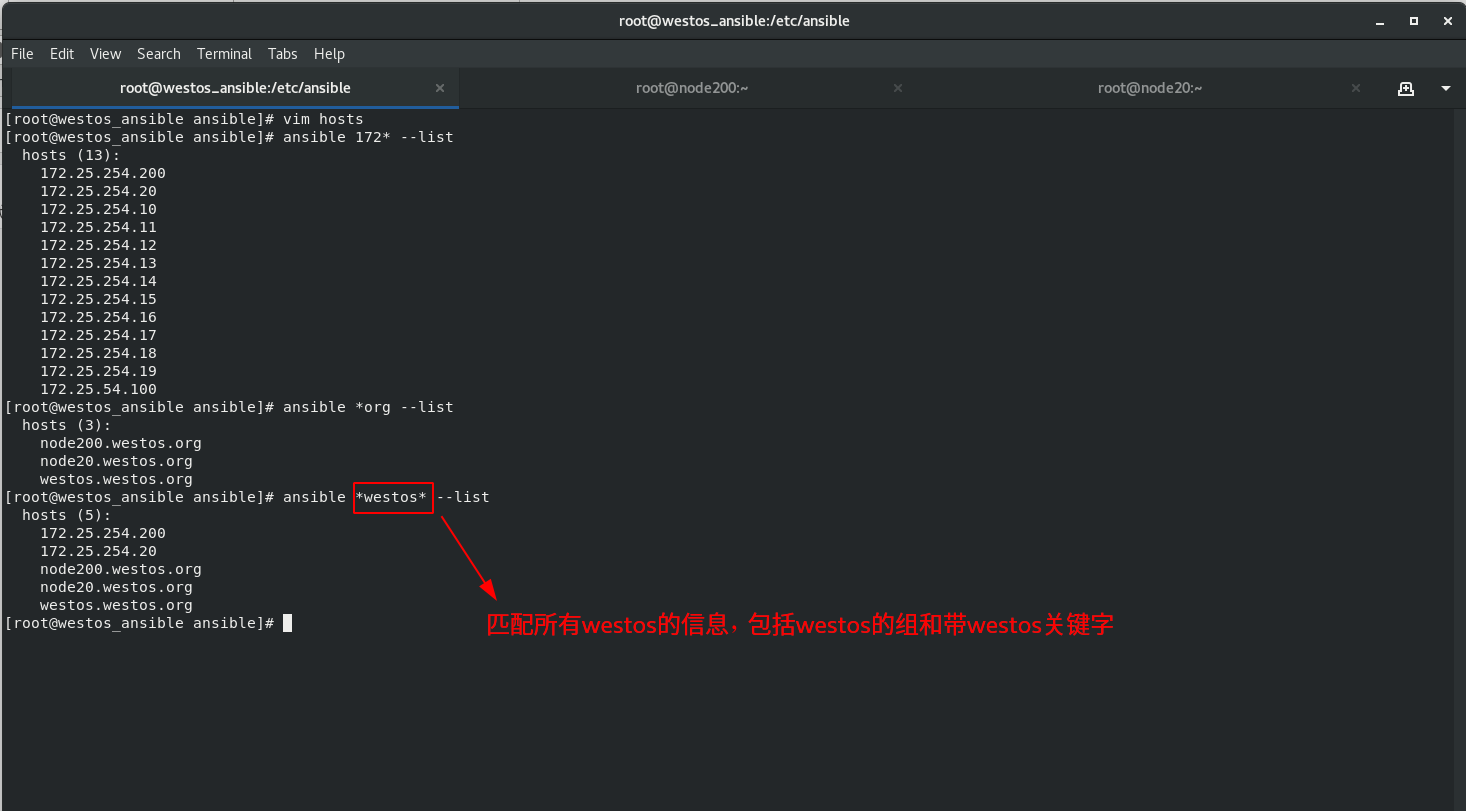
Task: Open the Help menu
Action: point(329,54)
